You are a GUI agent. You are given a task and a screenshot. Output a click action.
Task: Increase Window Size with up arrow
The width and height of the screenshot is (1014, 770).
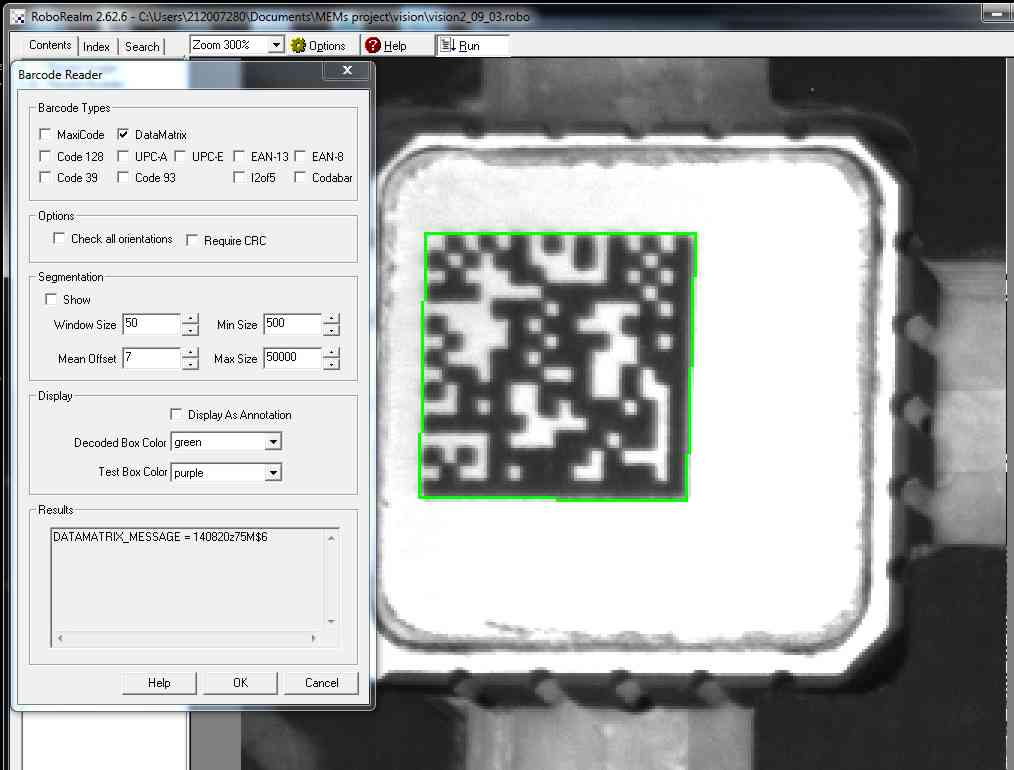[190, 320]
